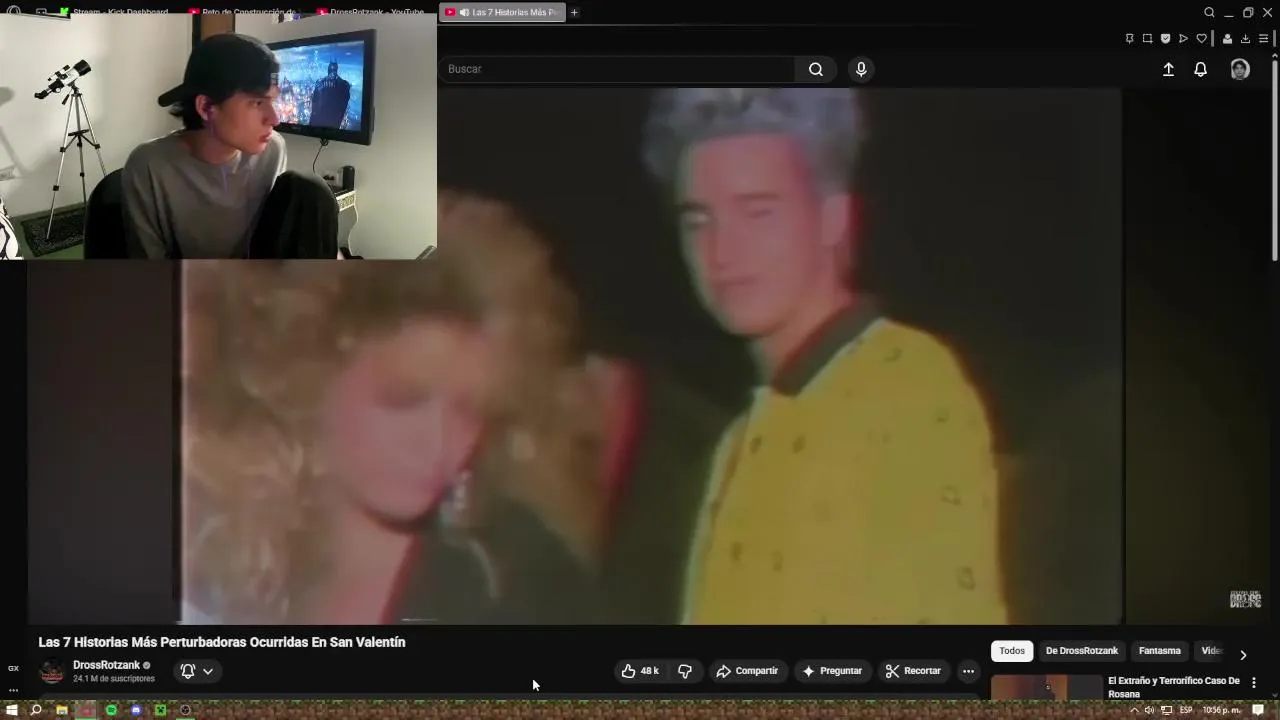
Task: Open the ad blocker shield icon
Action: (x=1165, y=39)
